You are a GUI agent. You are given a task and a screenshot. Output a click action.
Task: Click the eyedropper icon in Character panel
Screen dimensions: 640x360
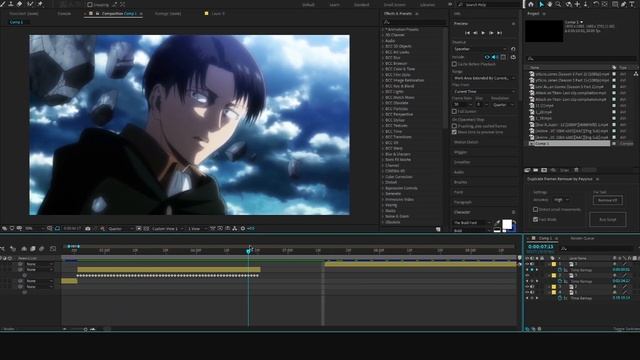497,222
